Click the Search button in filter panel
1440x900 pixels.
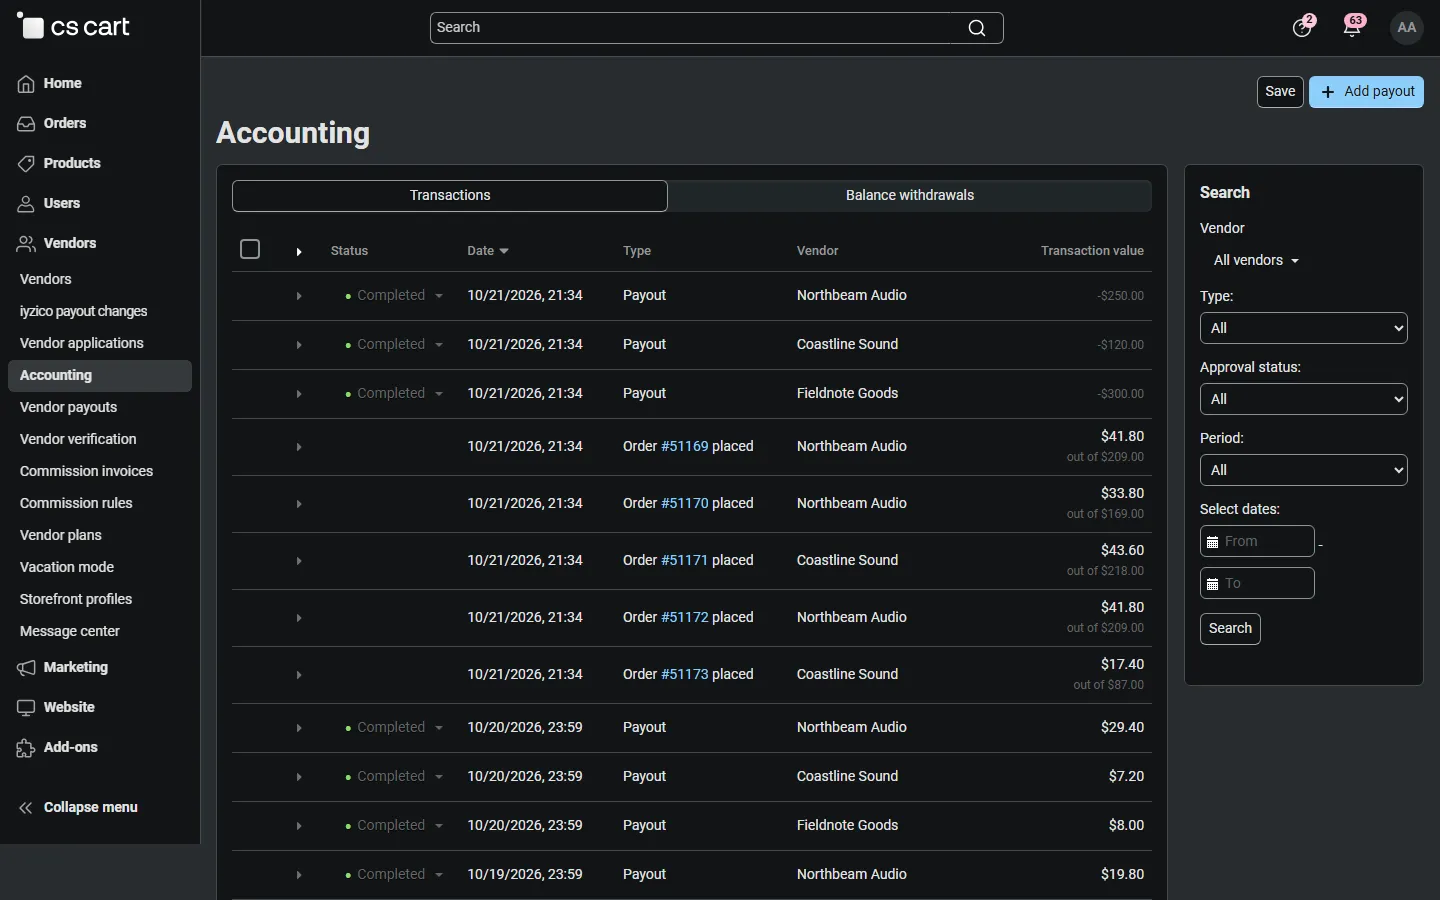[1230, 629]
